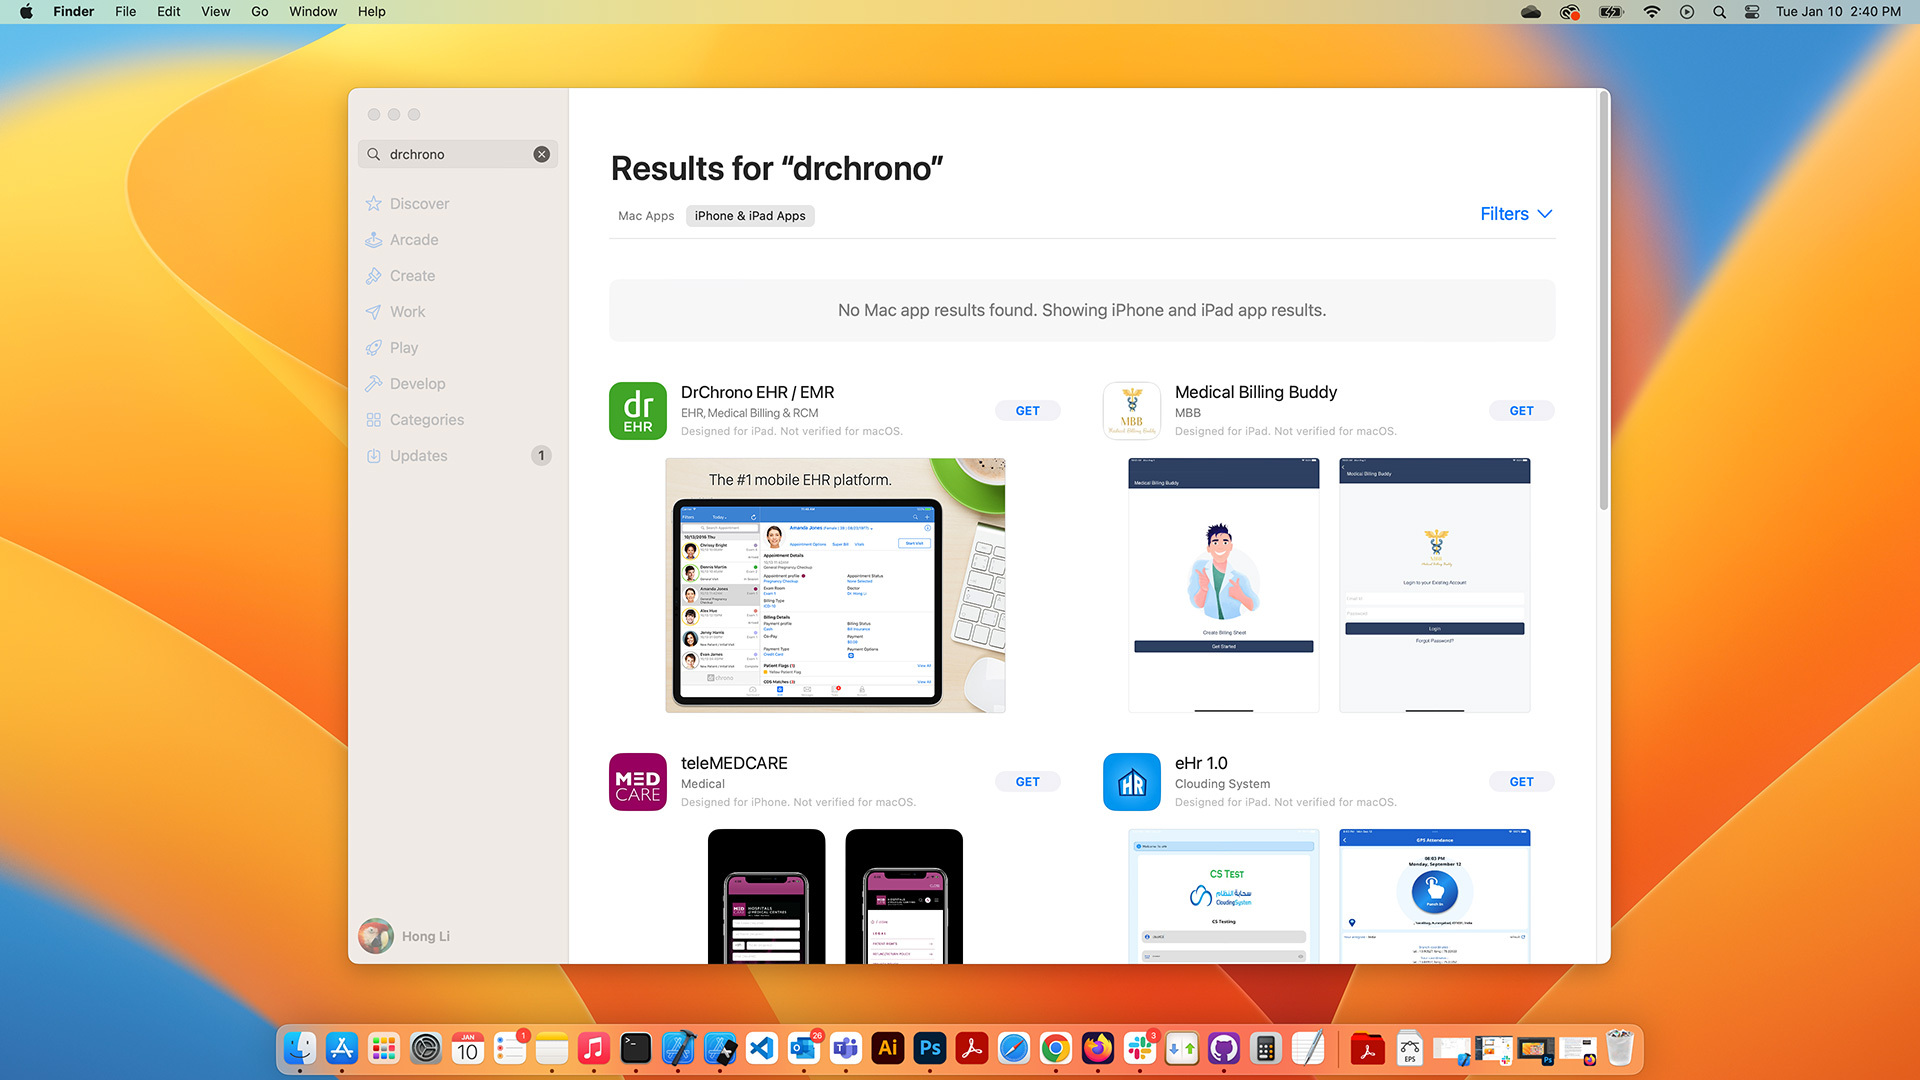Select the Mac Apps tab

[646, 215]
